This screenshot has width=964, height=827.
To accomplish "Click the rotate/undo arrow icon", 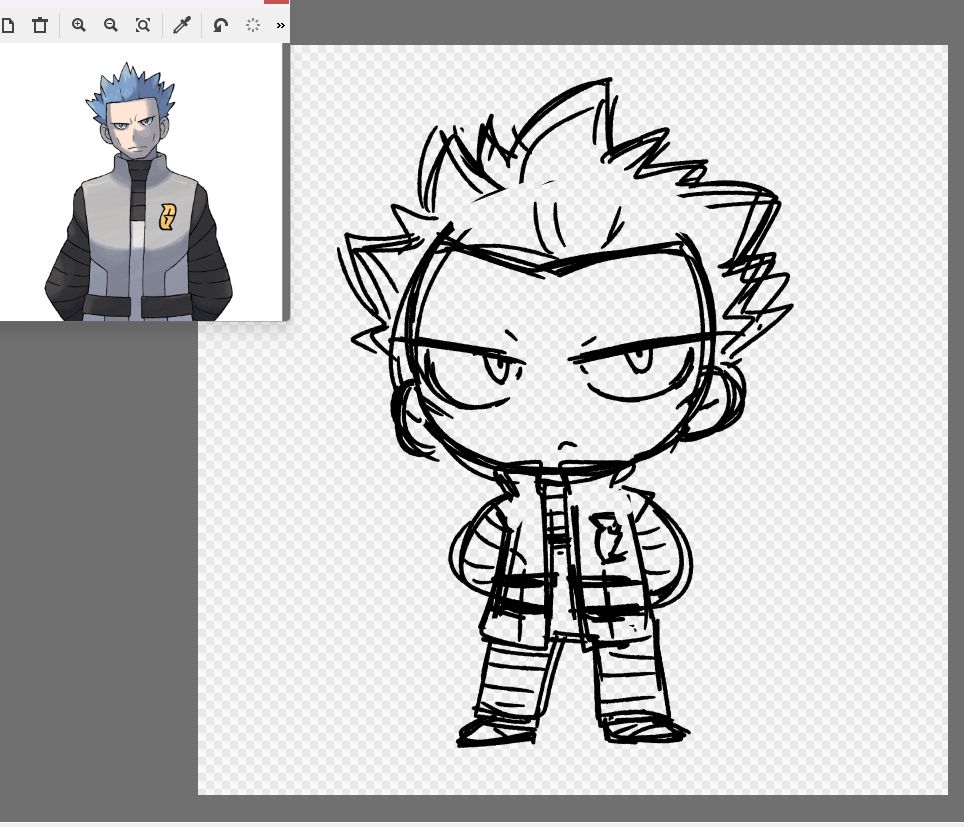I will click(220, 25).
